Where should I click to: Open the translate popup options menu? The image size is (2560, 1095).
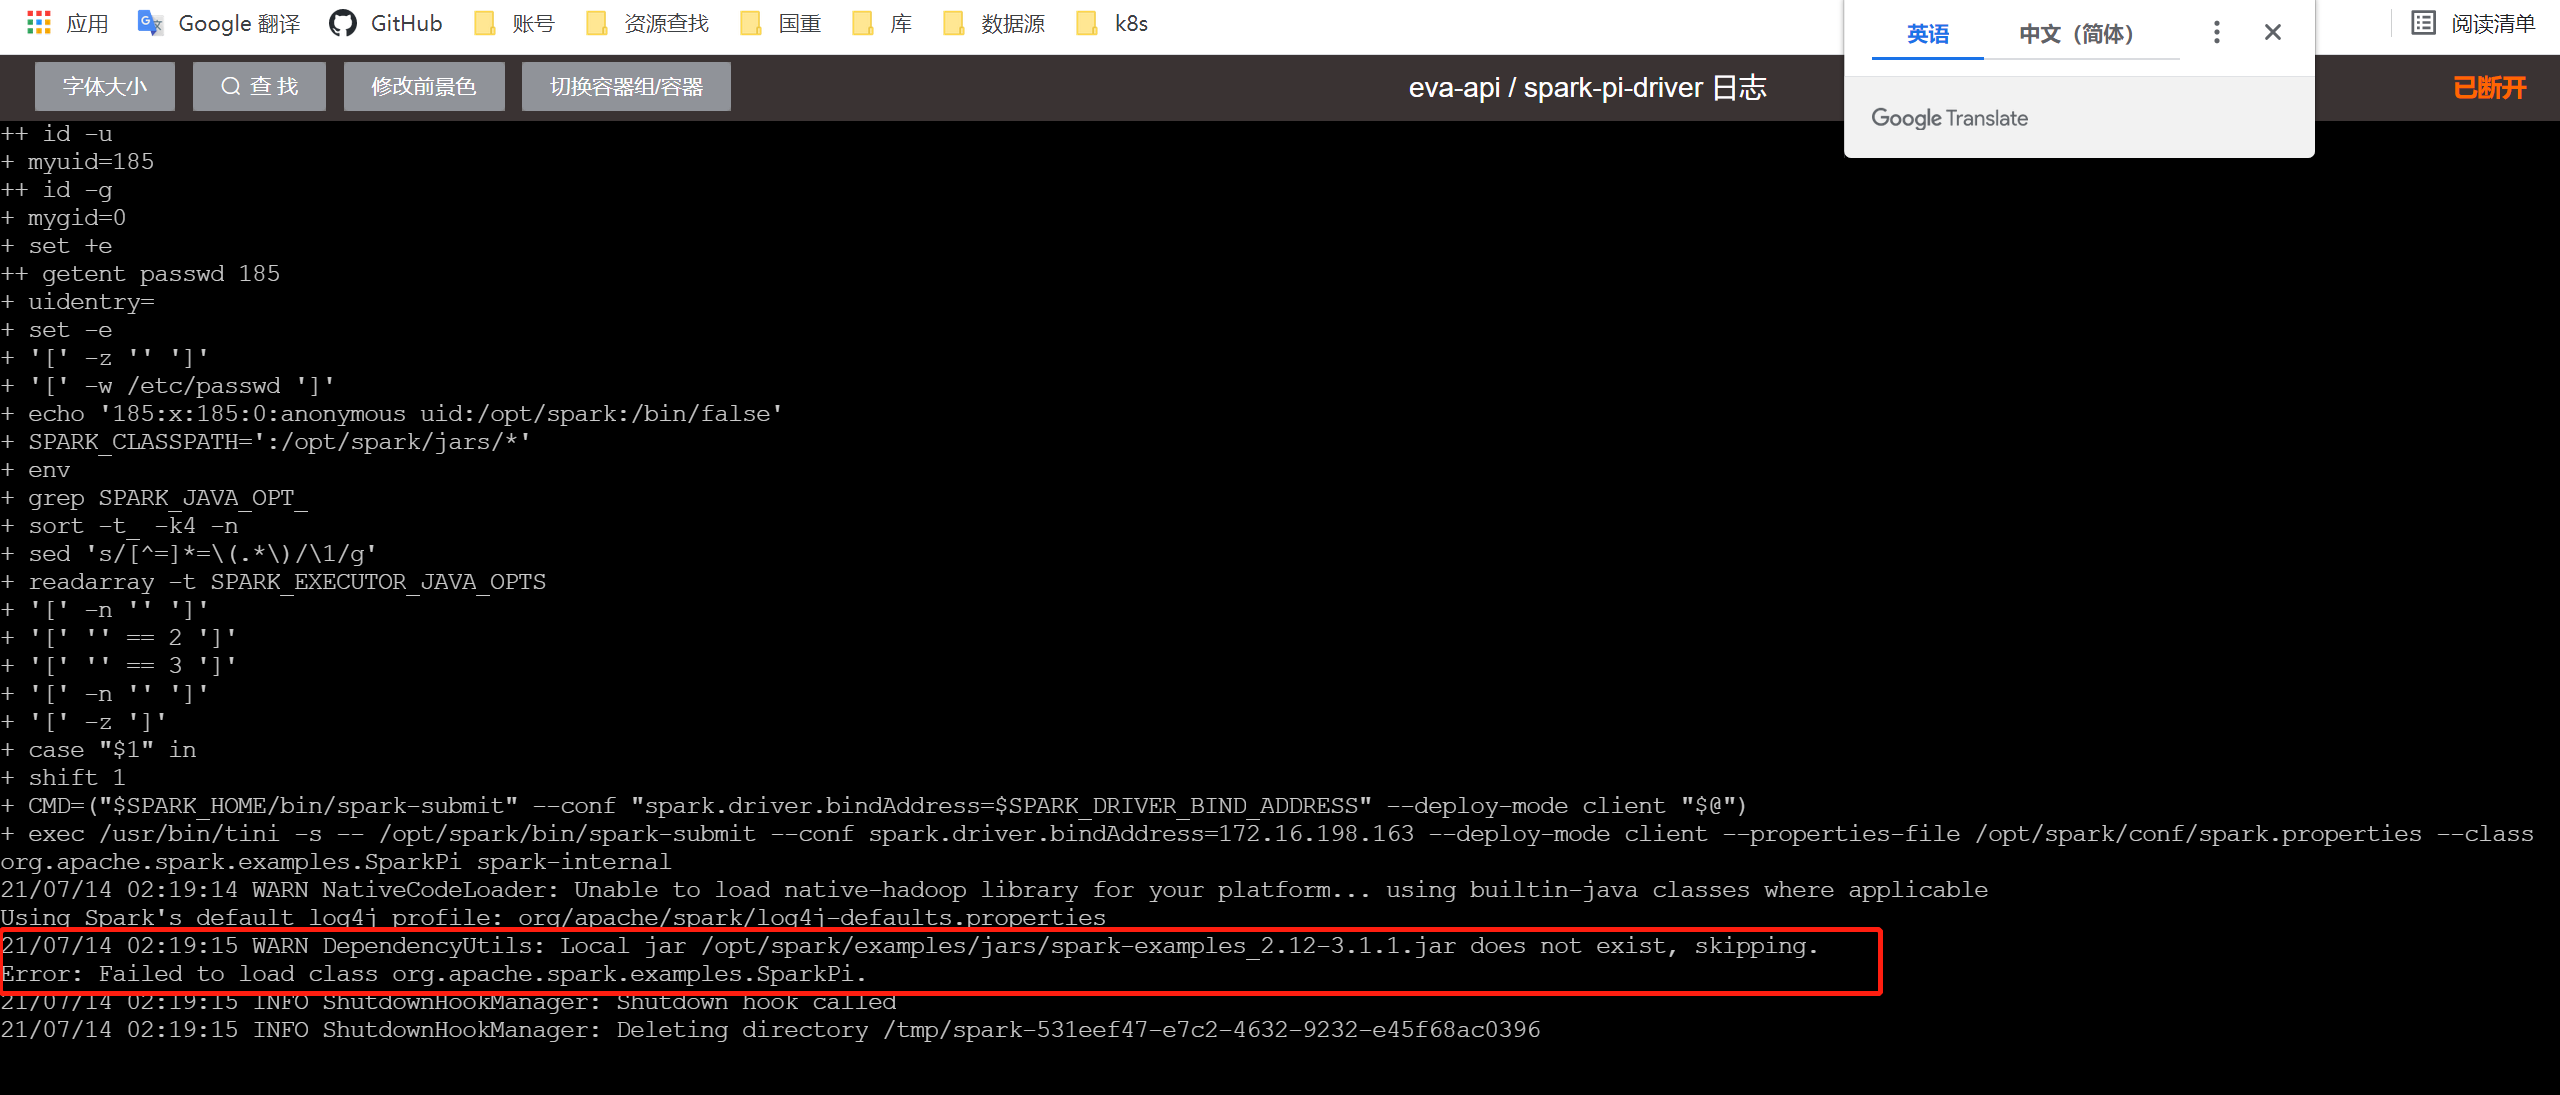click(x=2216, y=31)
